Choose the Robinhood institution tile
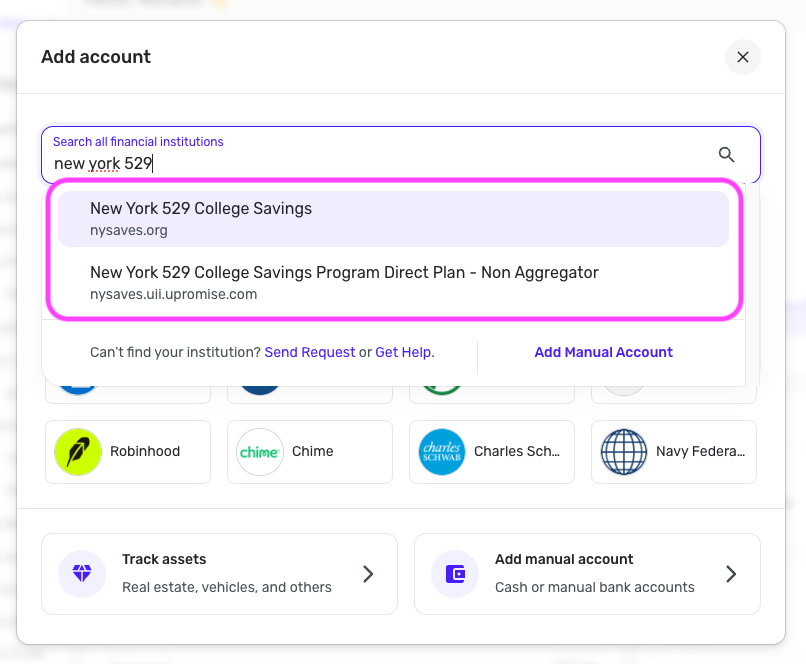This screenshot has height=664, width=806. [x=145, y=452]
